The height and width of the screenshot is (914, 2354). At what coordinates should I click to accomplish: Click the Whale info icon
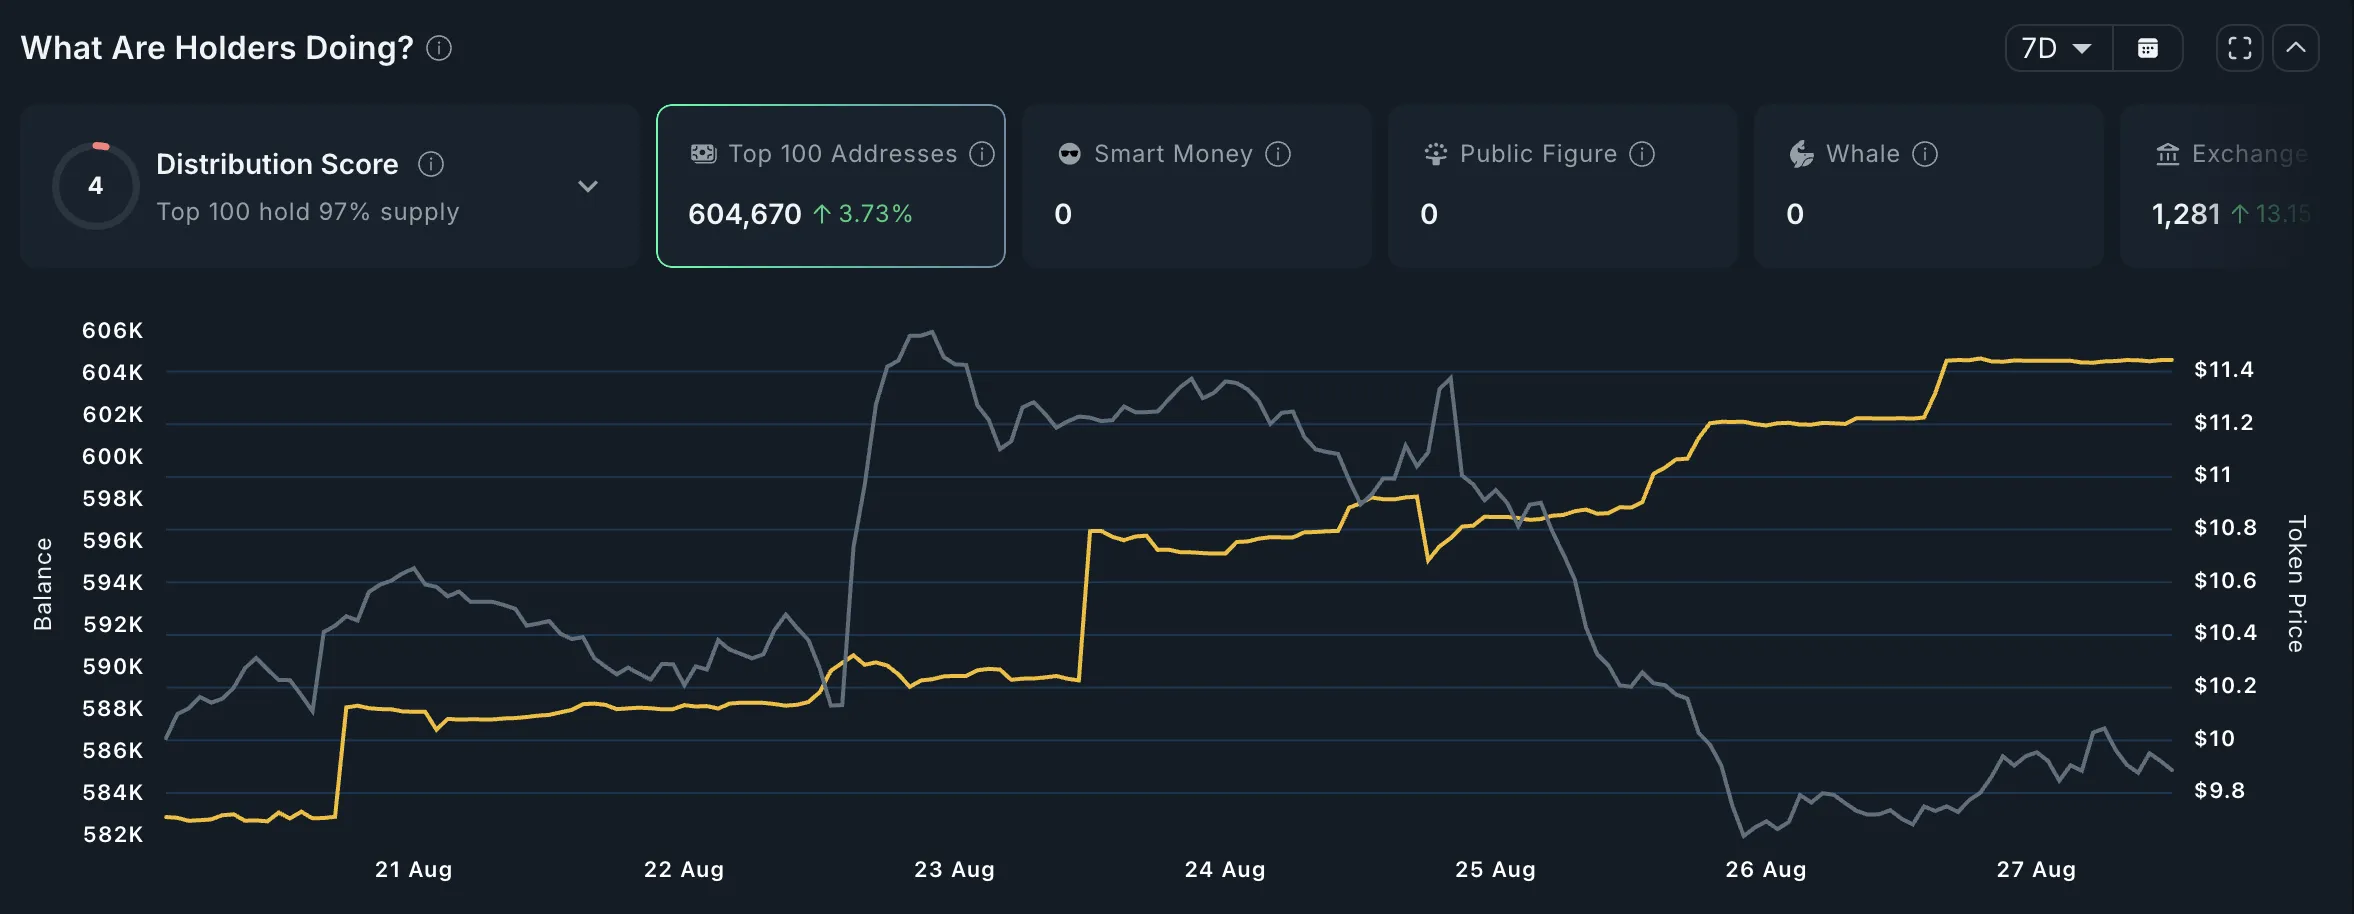[1925, 154]
